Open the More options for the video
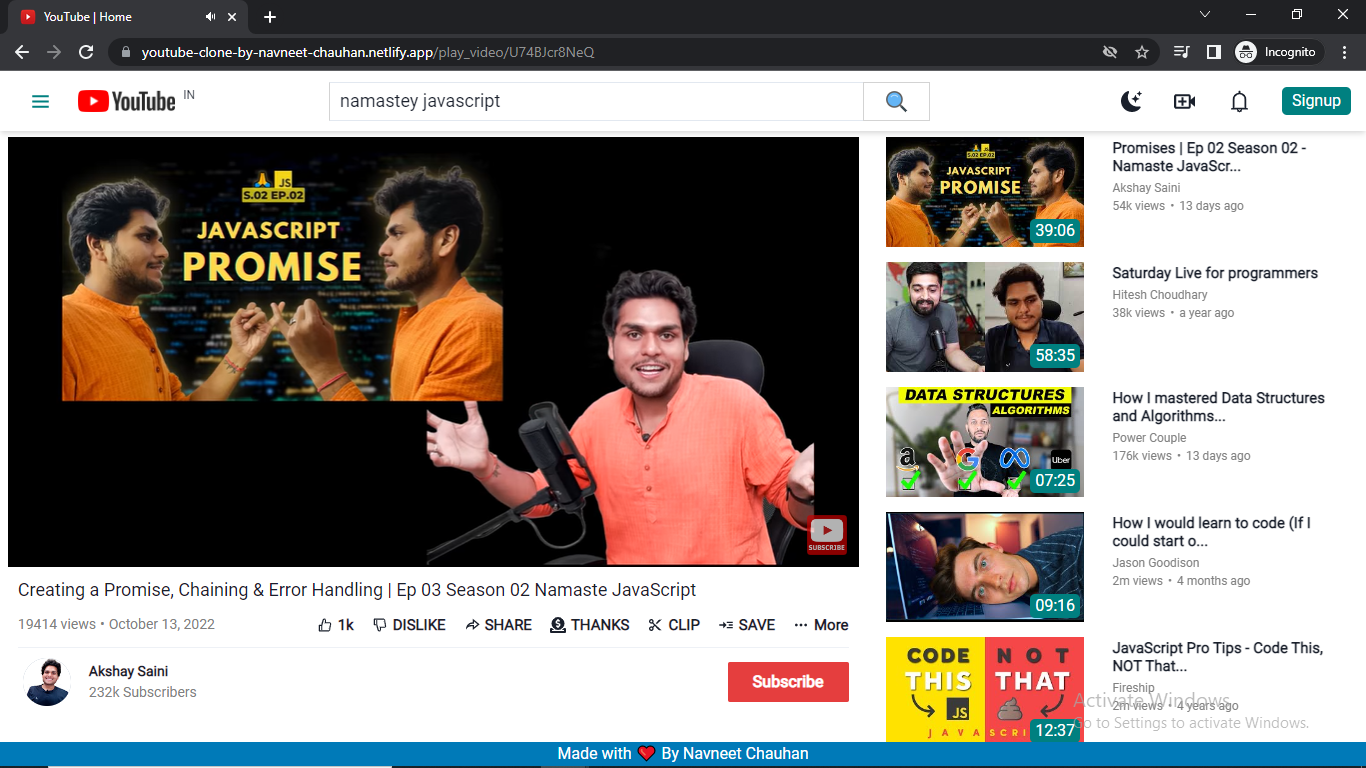1366x768 pixels. click(x=820, y=624)
